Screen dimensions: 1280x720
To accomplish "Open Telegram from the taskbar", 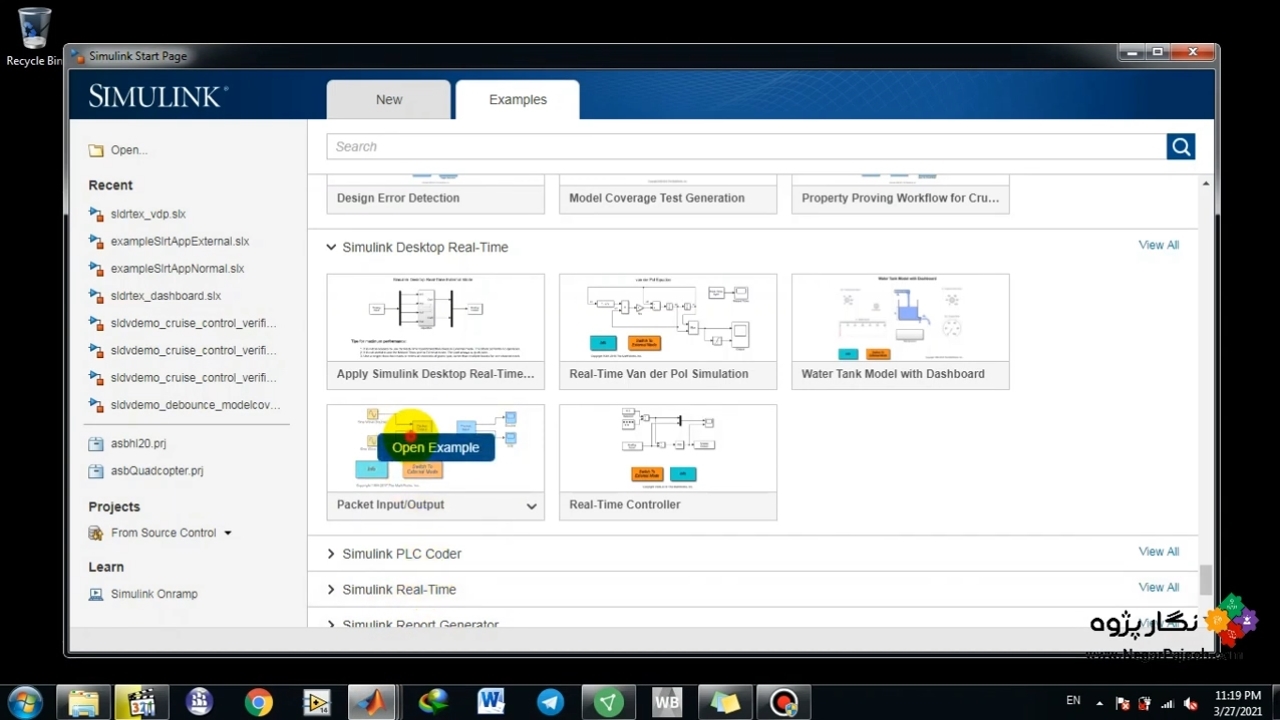I will 550,702.
